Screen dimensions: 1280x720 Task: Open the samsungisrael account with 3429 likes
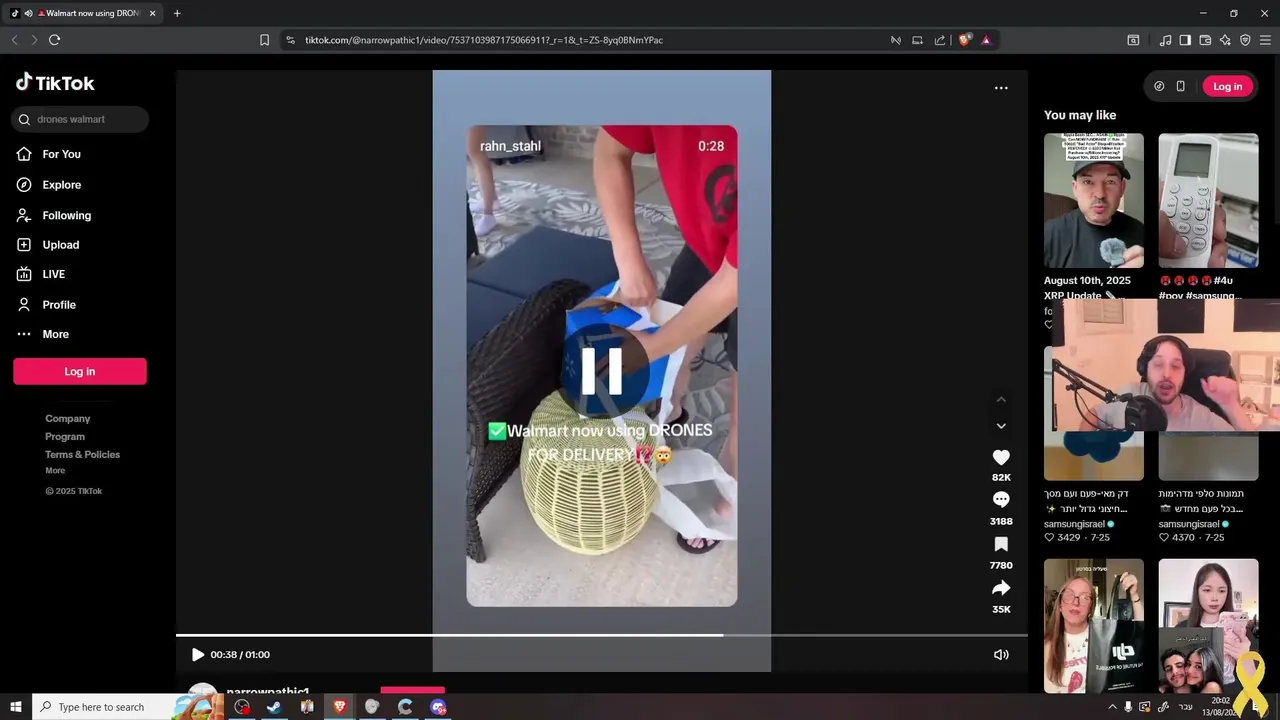[1078, 524]
